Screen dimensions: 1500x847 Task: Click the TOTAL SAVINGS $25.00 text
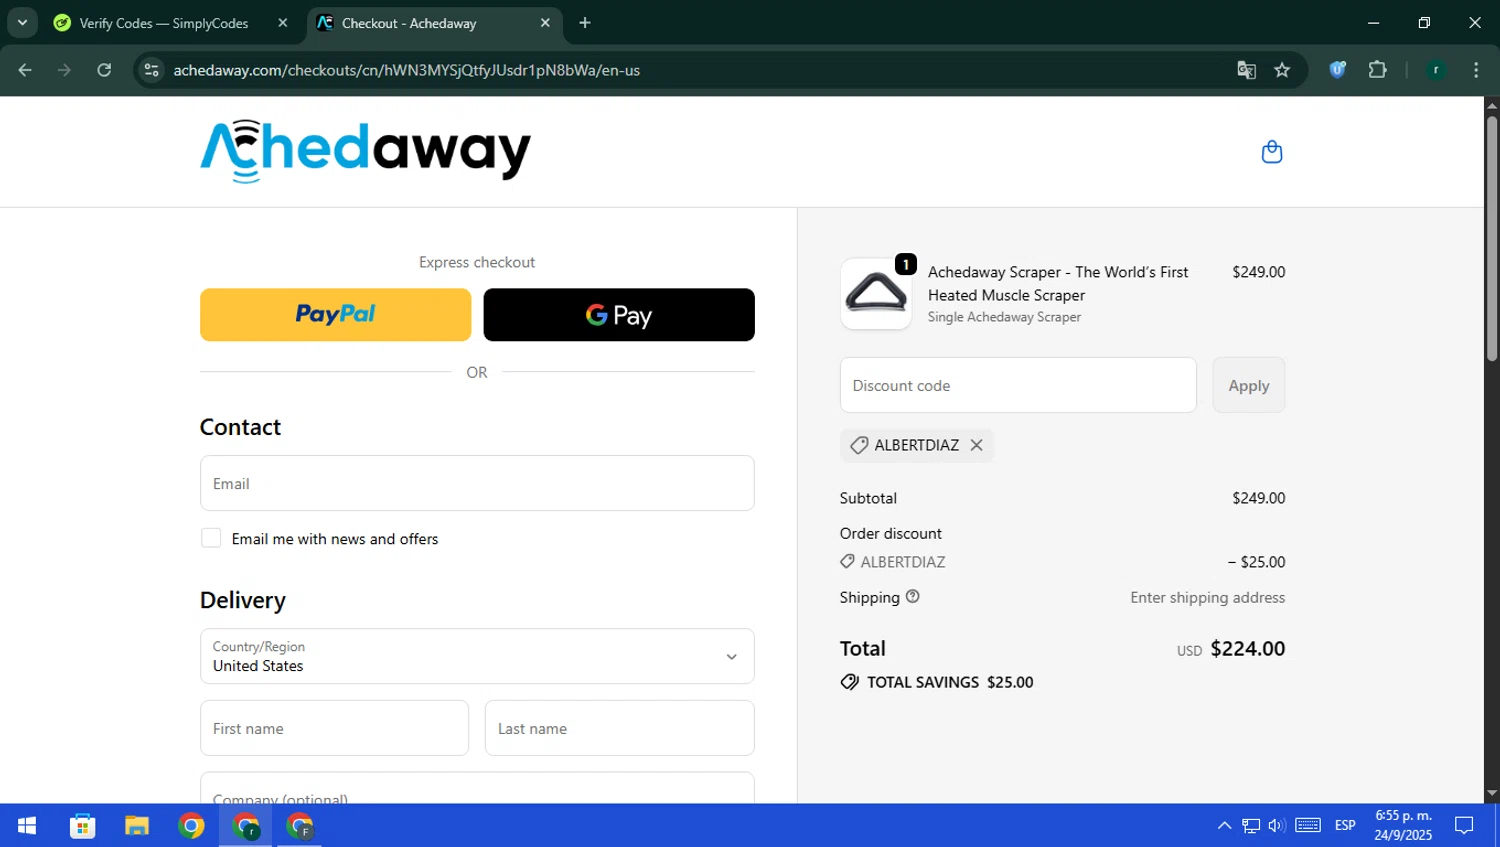(950, 682)
